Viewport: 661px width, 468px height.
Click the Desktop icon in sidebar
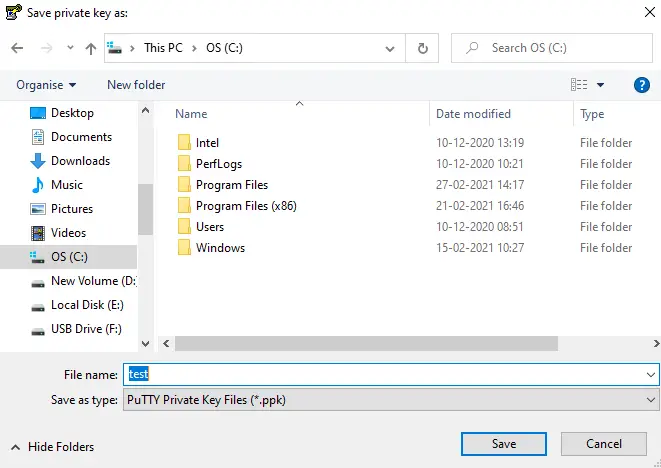point(38,113)
